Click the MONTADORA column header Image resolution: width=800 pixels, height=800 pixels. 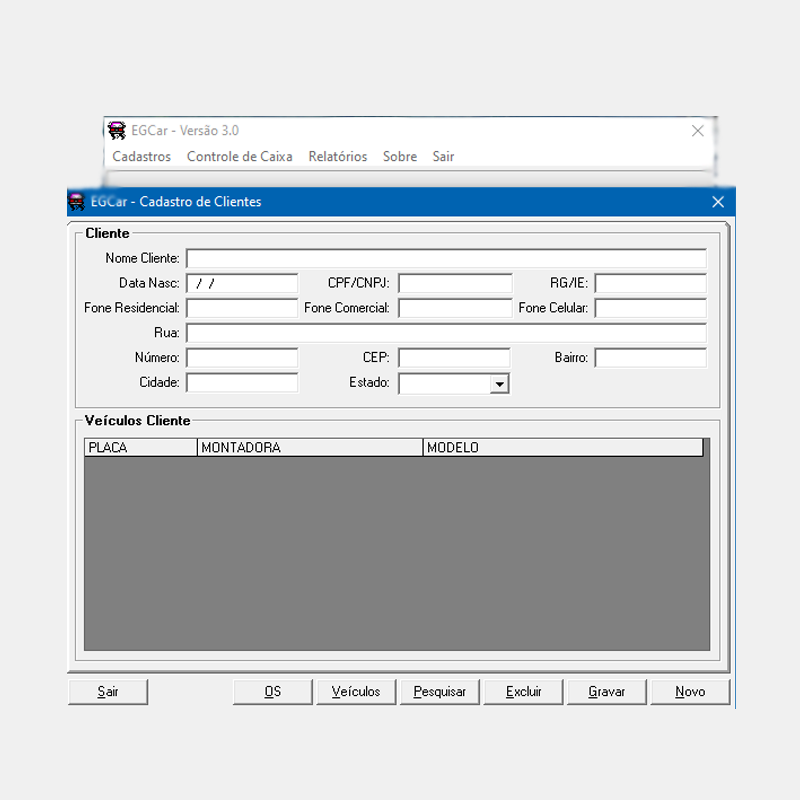pos(310,447)
